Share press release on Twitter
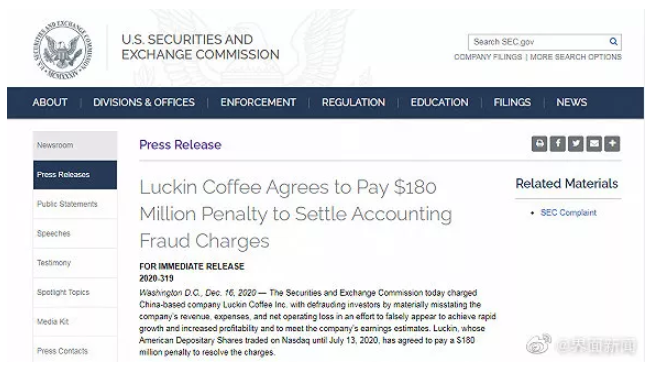Image resolution: width=653 pixels, height=381 pixels. (x=576, y=144)
